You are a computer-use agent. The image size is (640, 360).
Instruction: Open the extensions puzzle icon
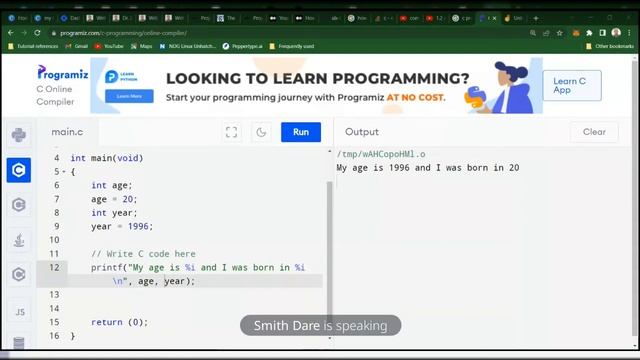(x=589, y=33)
